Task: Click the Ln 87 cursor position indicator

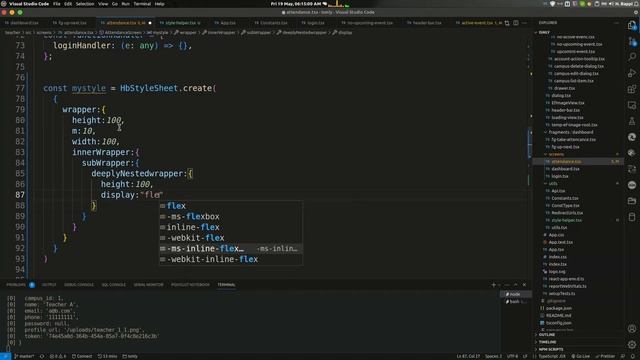Action: [468, 356]
